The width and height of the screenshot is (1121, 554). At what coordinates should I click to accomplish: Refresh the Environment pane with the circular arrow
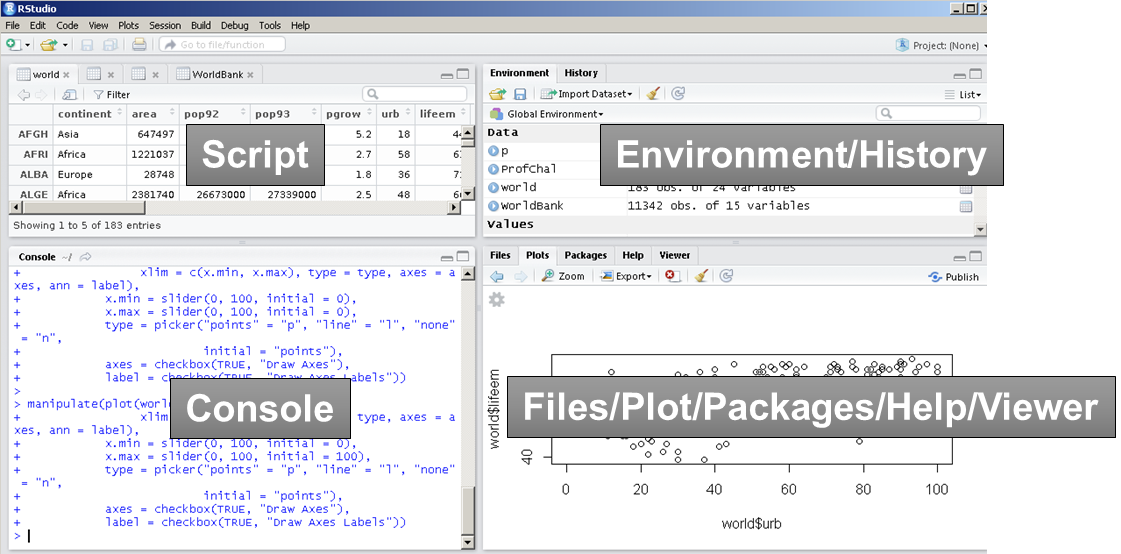tap(678, 94)
